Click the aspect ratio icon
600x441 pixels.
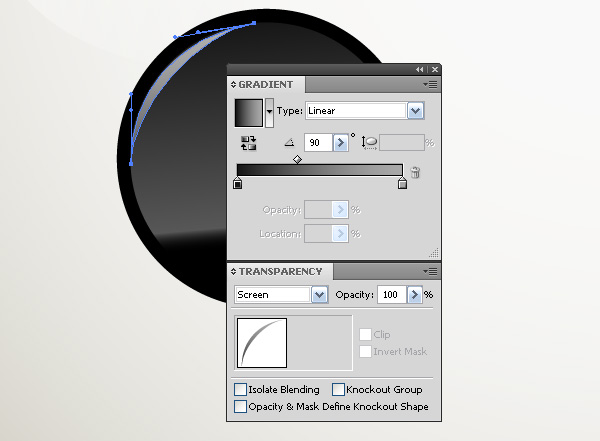(x=369, y=142)
